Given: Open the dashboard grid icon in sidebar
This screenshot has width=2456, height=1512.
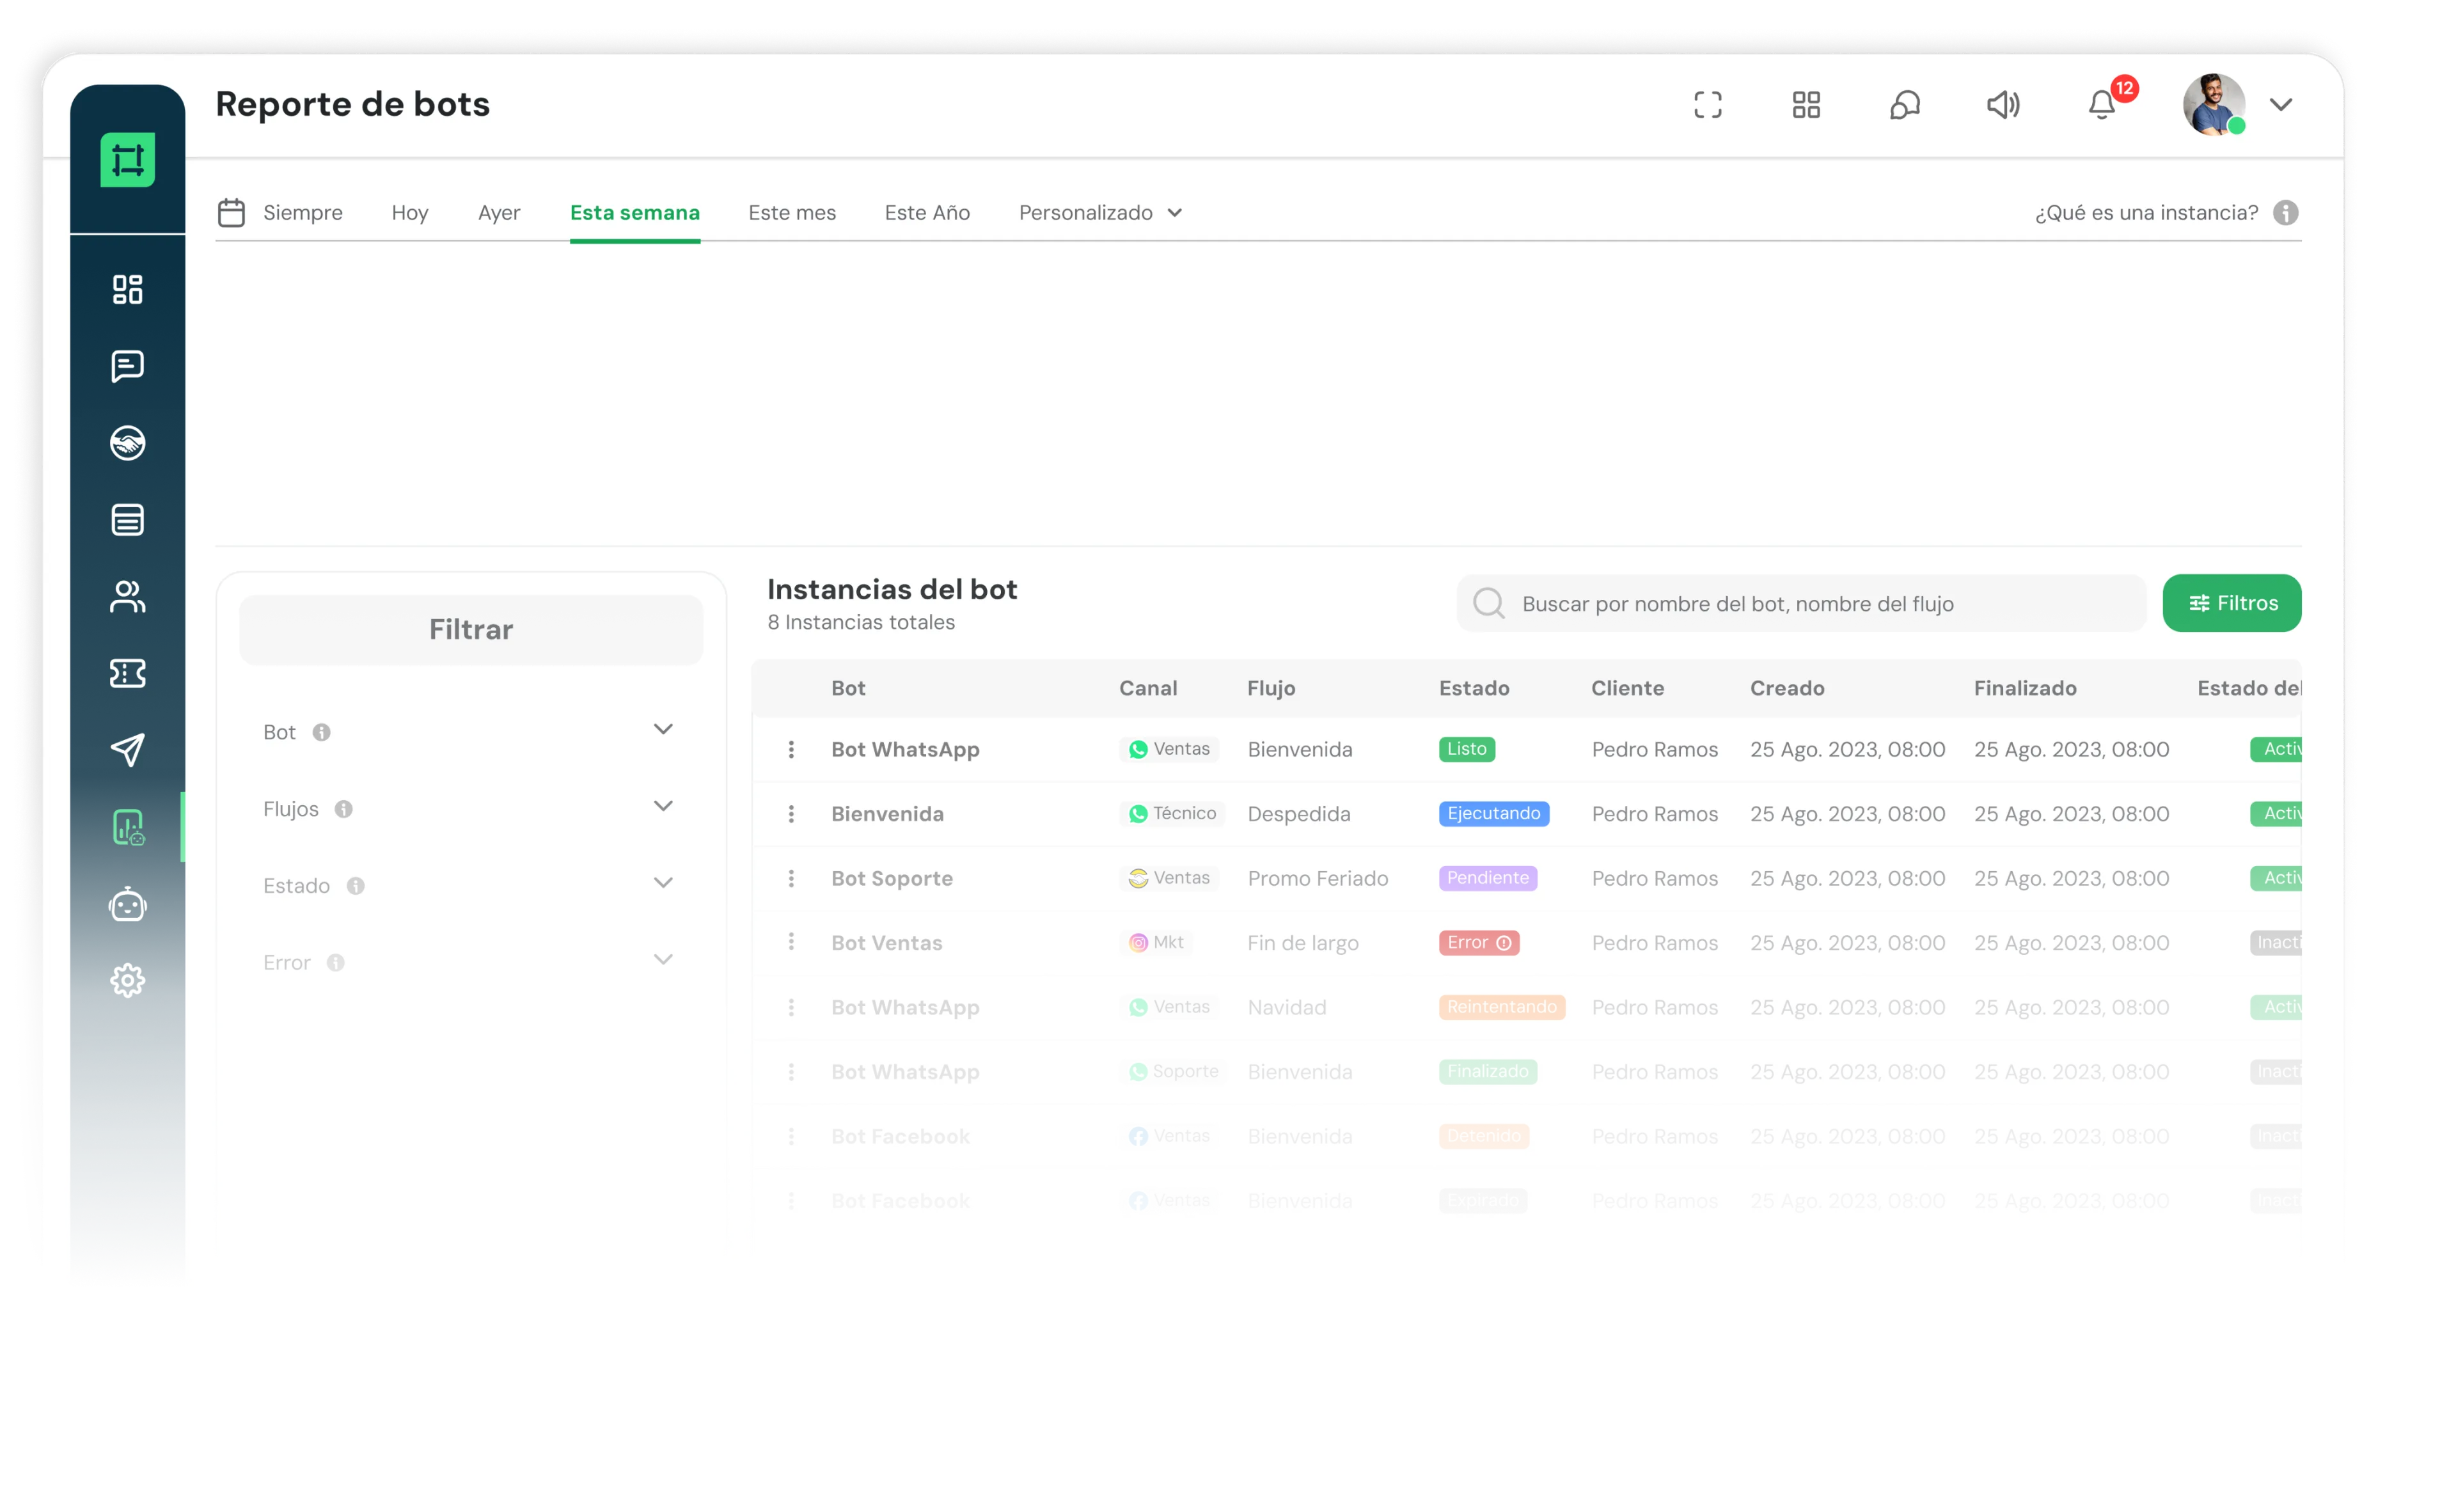Looking at the screenshot, I should (127, 290).
